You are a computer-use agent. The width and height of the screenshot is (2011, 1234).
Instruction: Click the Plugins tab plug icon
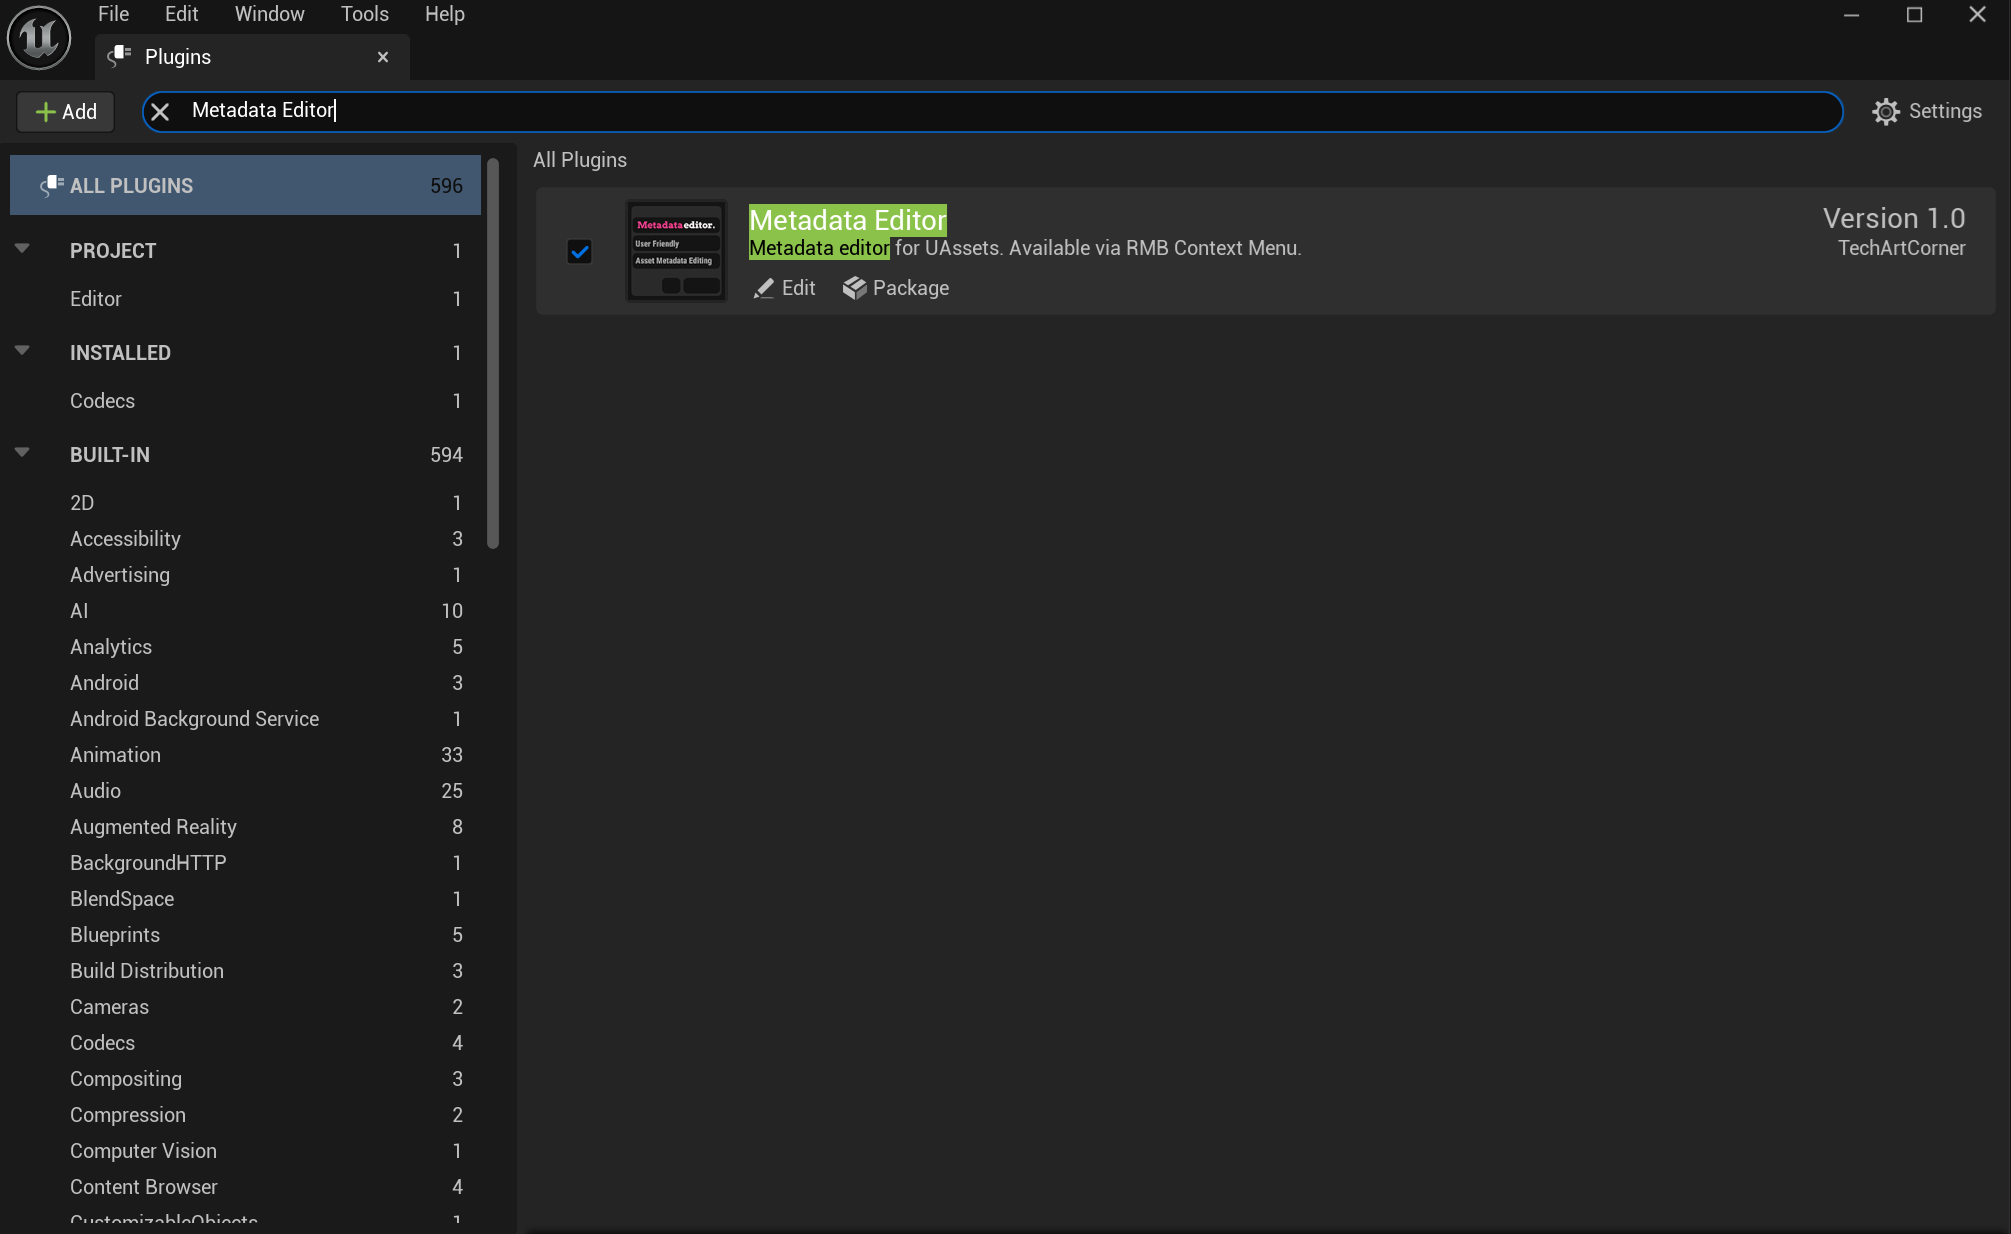(120, 56)
